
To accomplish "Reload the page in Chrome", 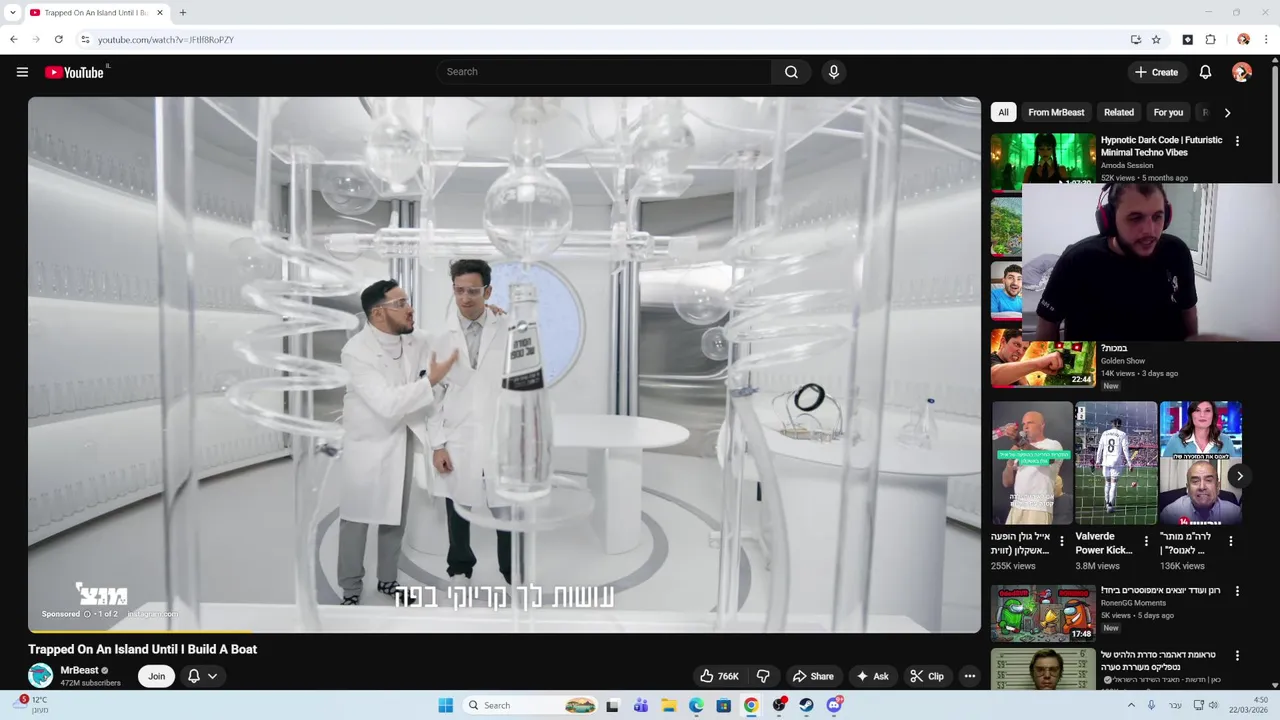I will coord(59,40).
